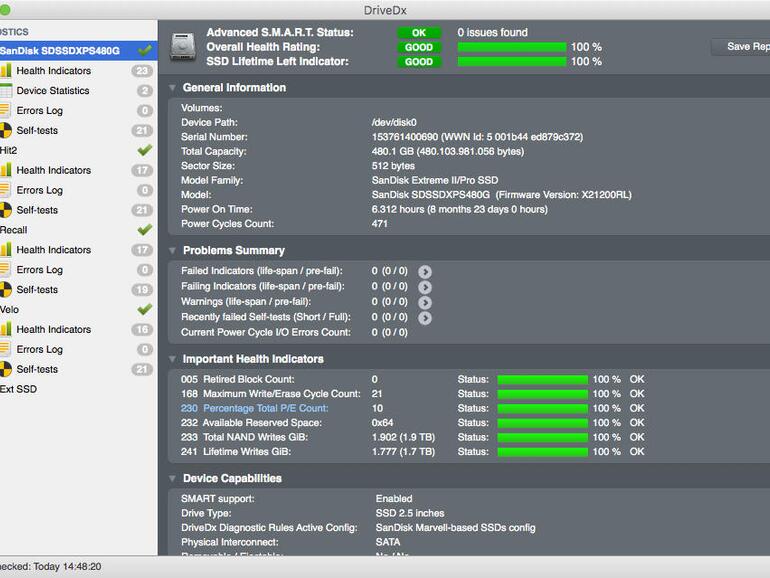The width and height of the screenshot is (770, 578).
Task: Click the green checkmark next to Hit2
Action: click(144, 150)
